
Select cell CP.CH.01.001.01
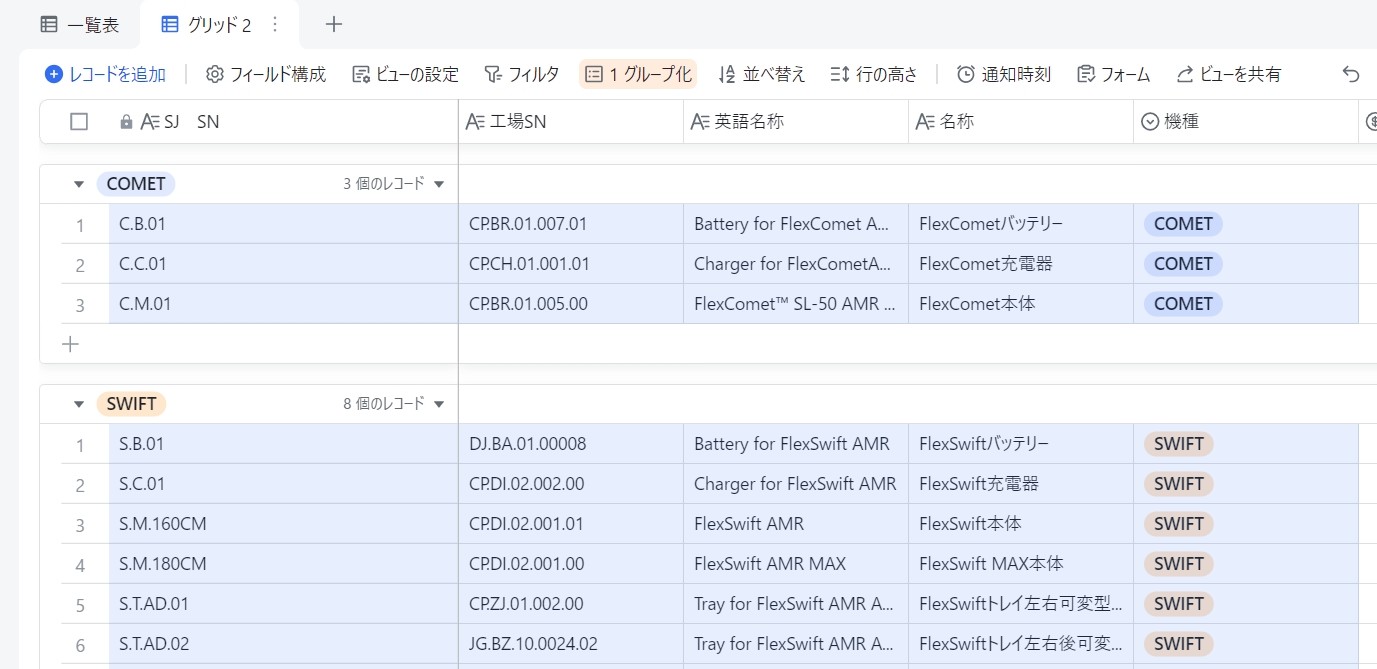[571, 264]
